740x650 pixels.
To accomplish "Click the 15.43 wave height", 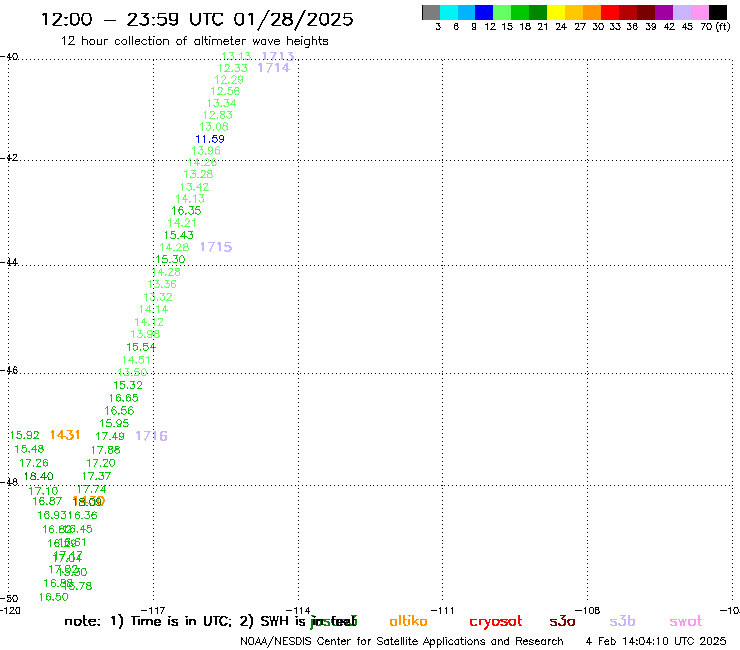I will pyautogui.click(x=178, y=235).
